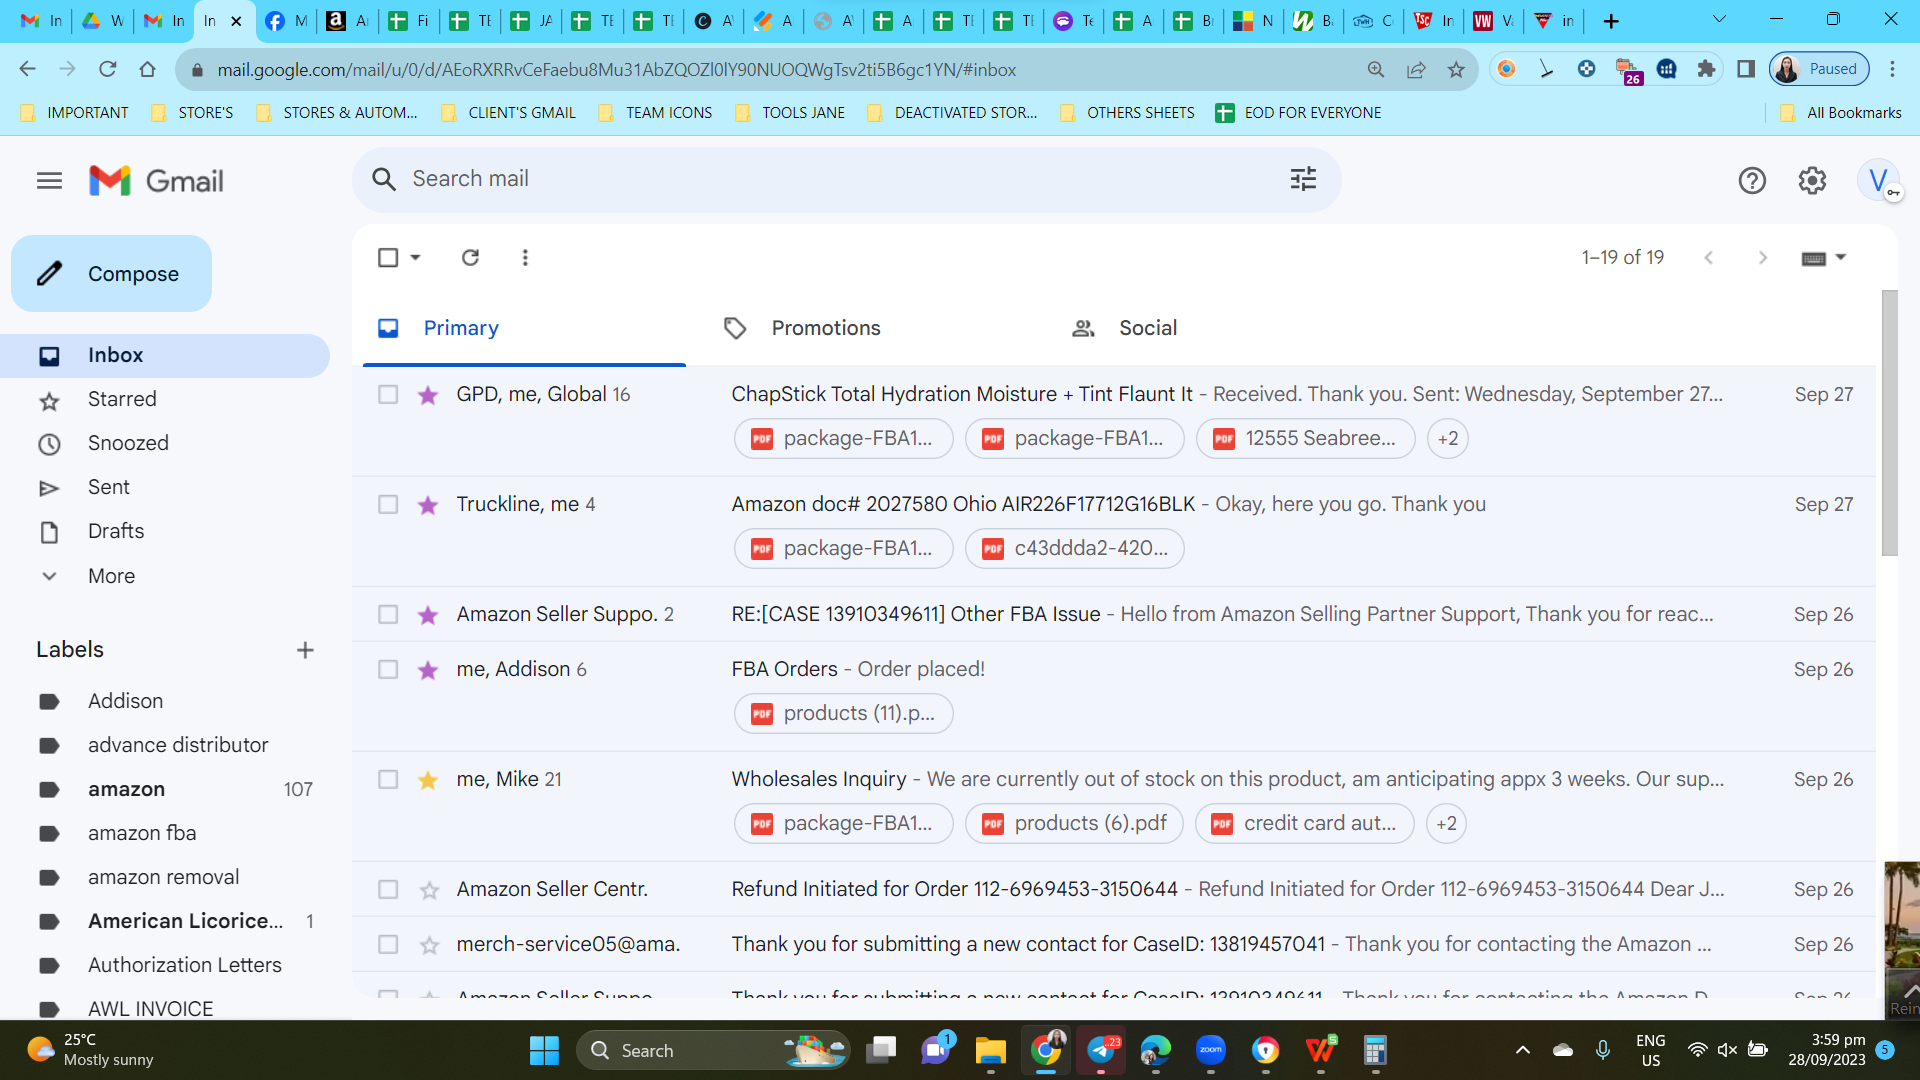The height and width of the screenshot is (1080, 1920).
Task: Open File Explorer from the taskbar
Action: pyautogui.click(x=990, y=1051)
